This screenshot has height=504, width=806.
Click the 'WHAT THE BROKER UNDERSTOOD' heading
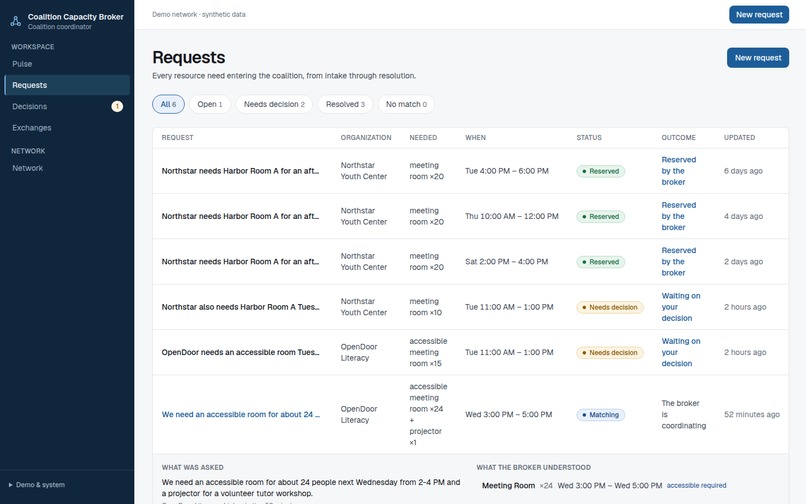coord(533,467)
